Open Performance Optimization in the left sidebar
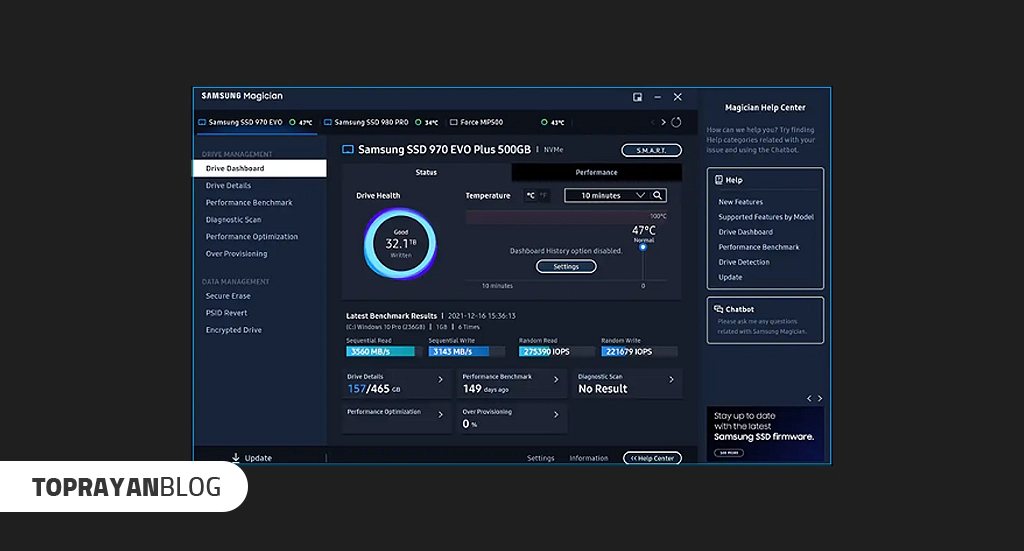The height and width of the screenshot is (551, 1024). click(x=251, y=236)
